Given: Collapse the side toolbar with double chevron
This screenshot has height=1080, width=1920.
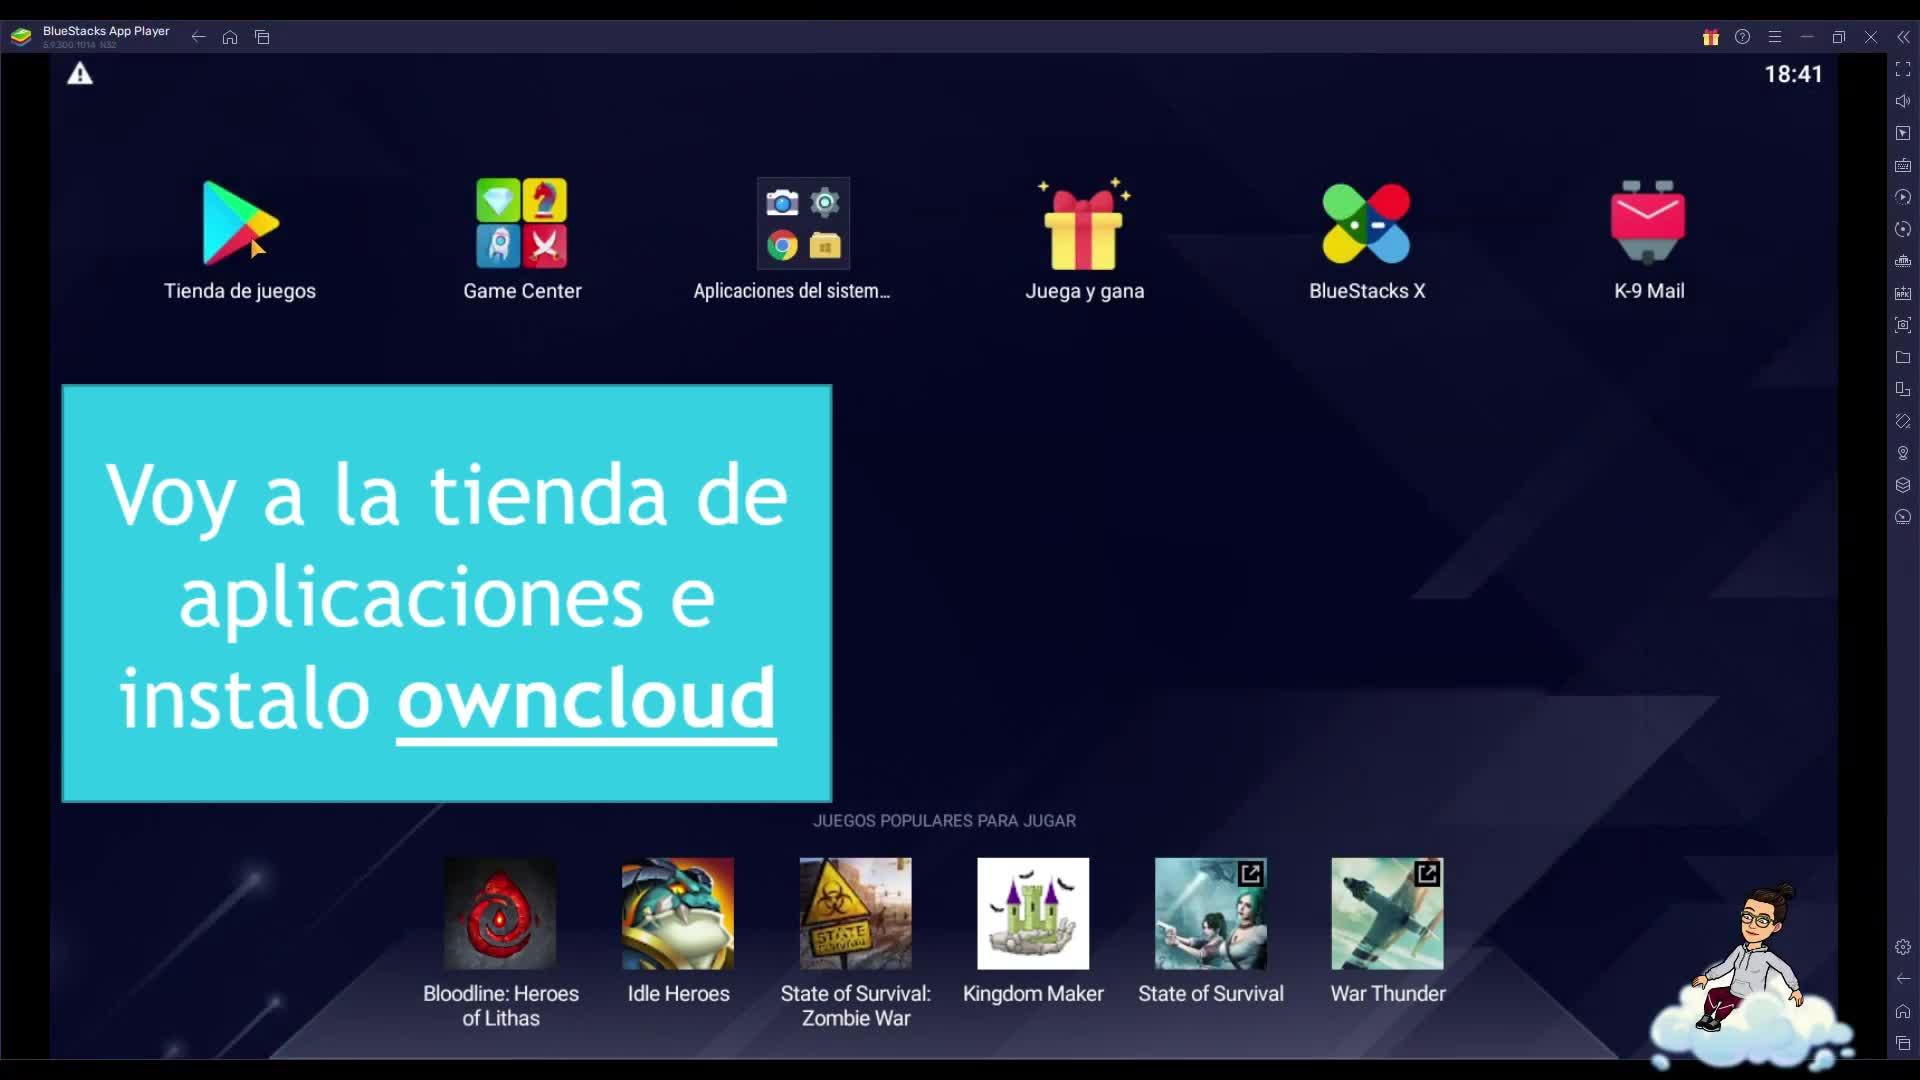Looking at the screenshot, I should [x=1903, y=37].
